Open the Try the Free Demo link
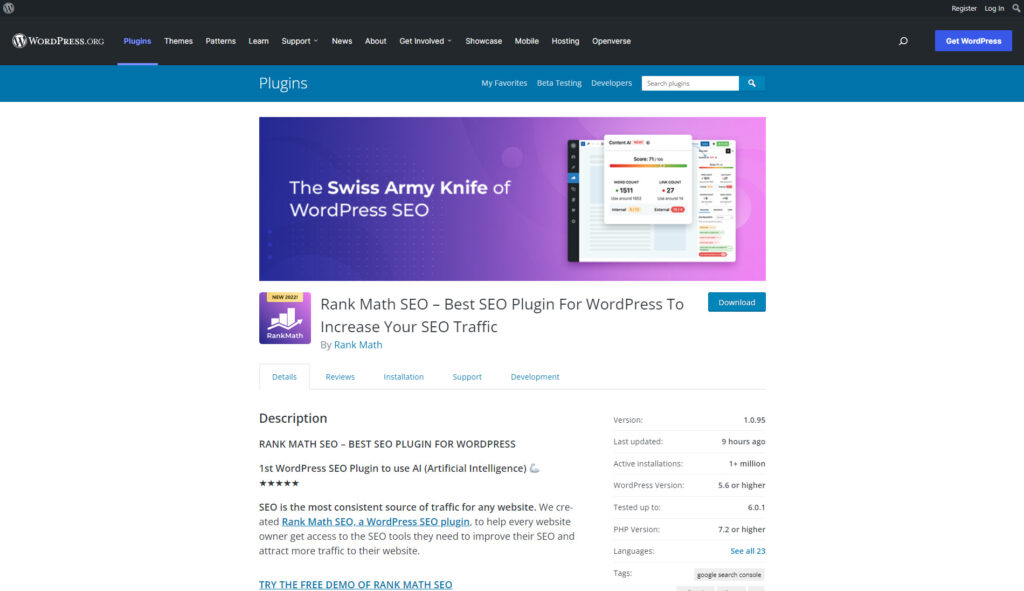 (355, 584)
